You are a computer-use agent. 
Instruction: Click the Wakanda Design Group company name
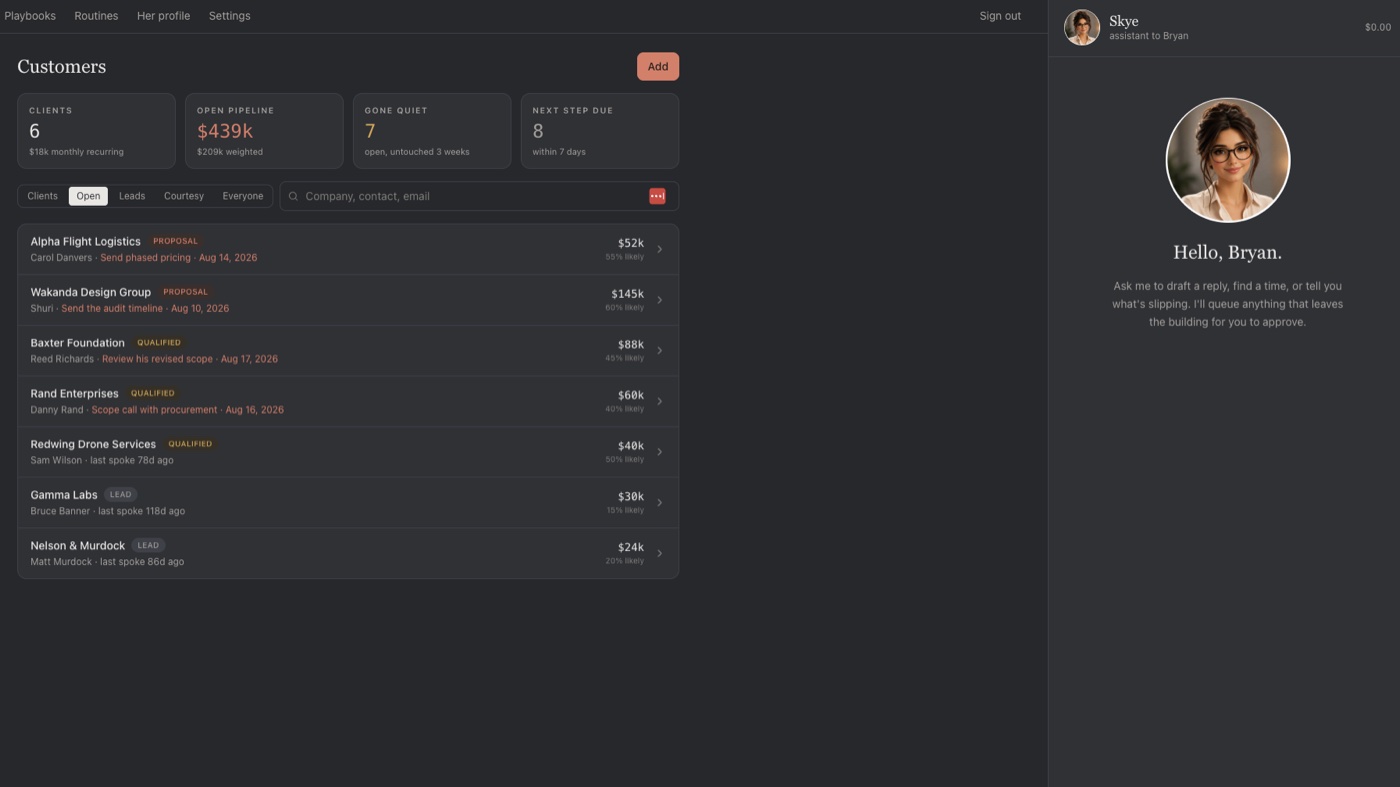point(90,292)
